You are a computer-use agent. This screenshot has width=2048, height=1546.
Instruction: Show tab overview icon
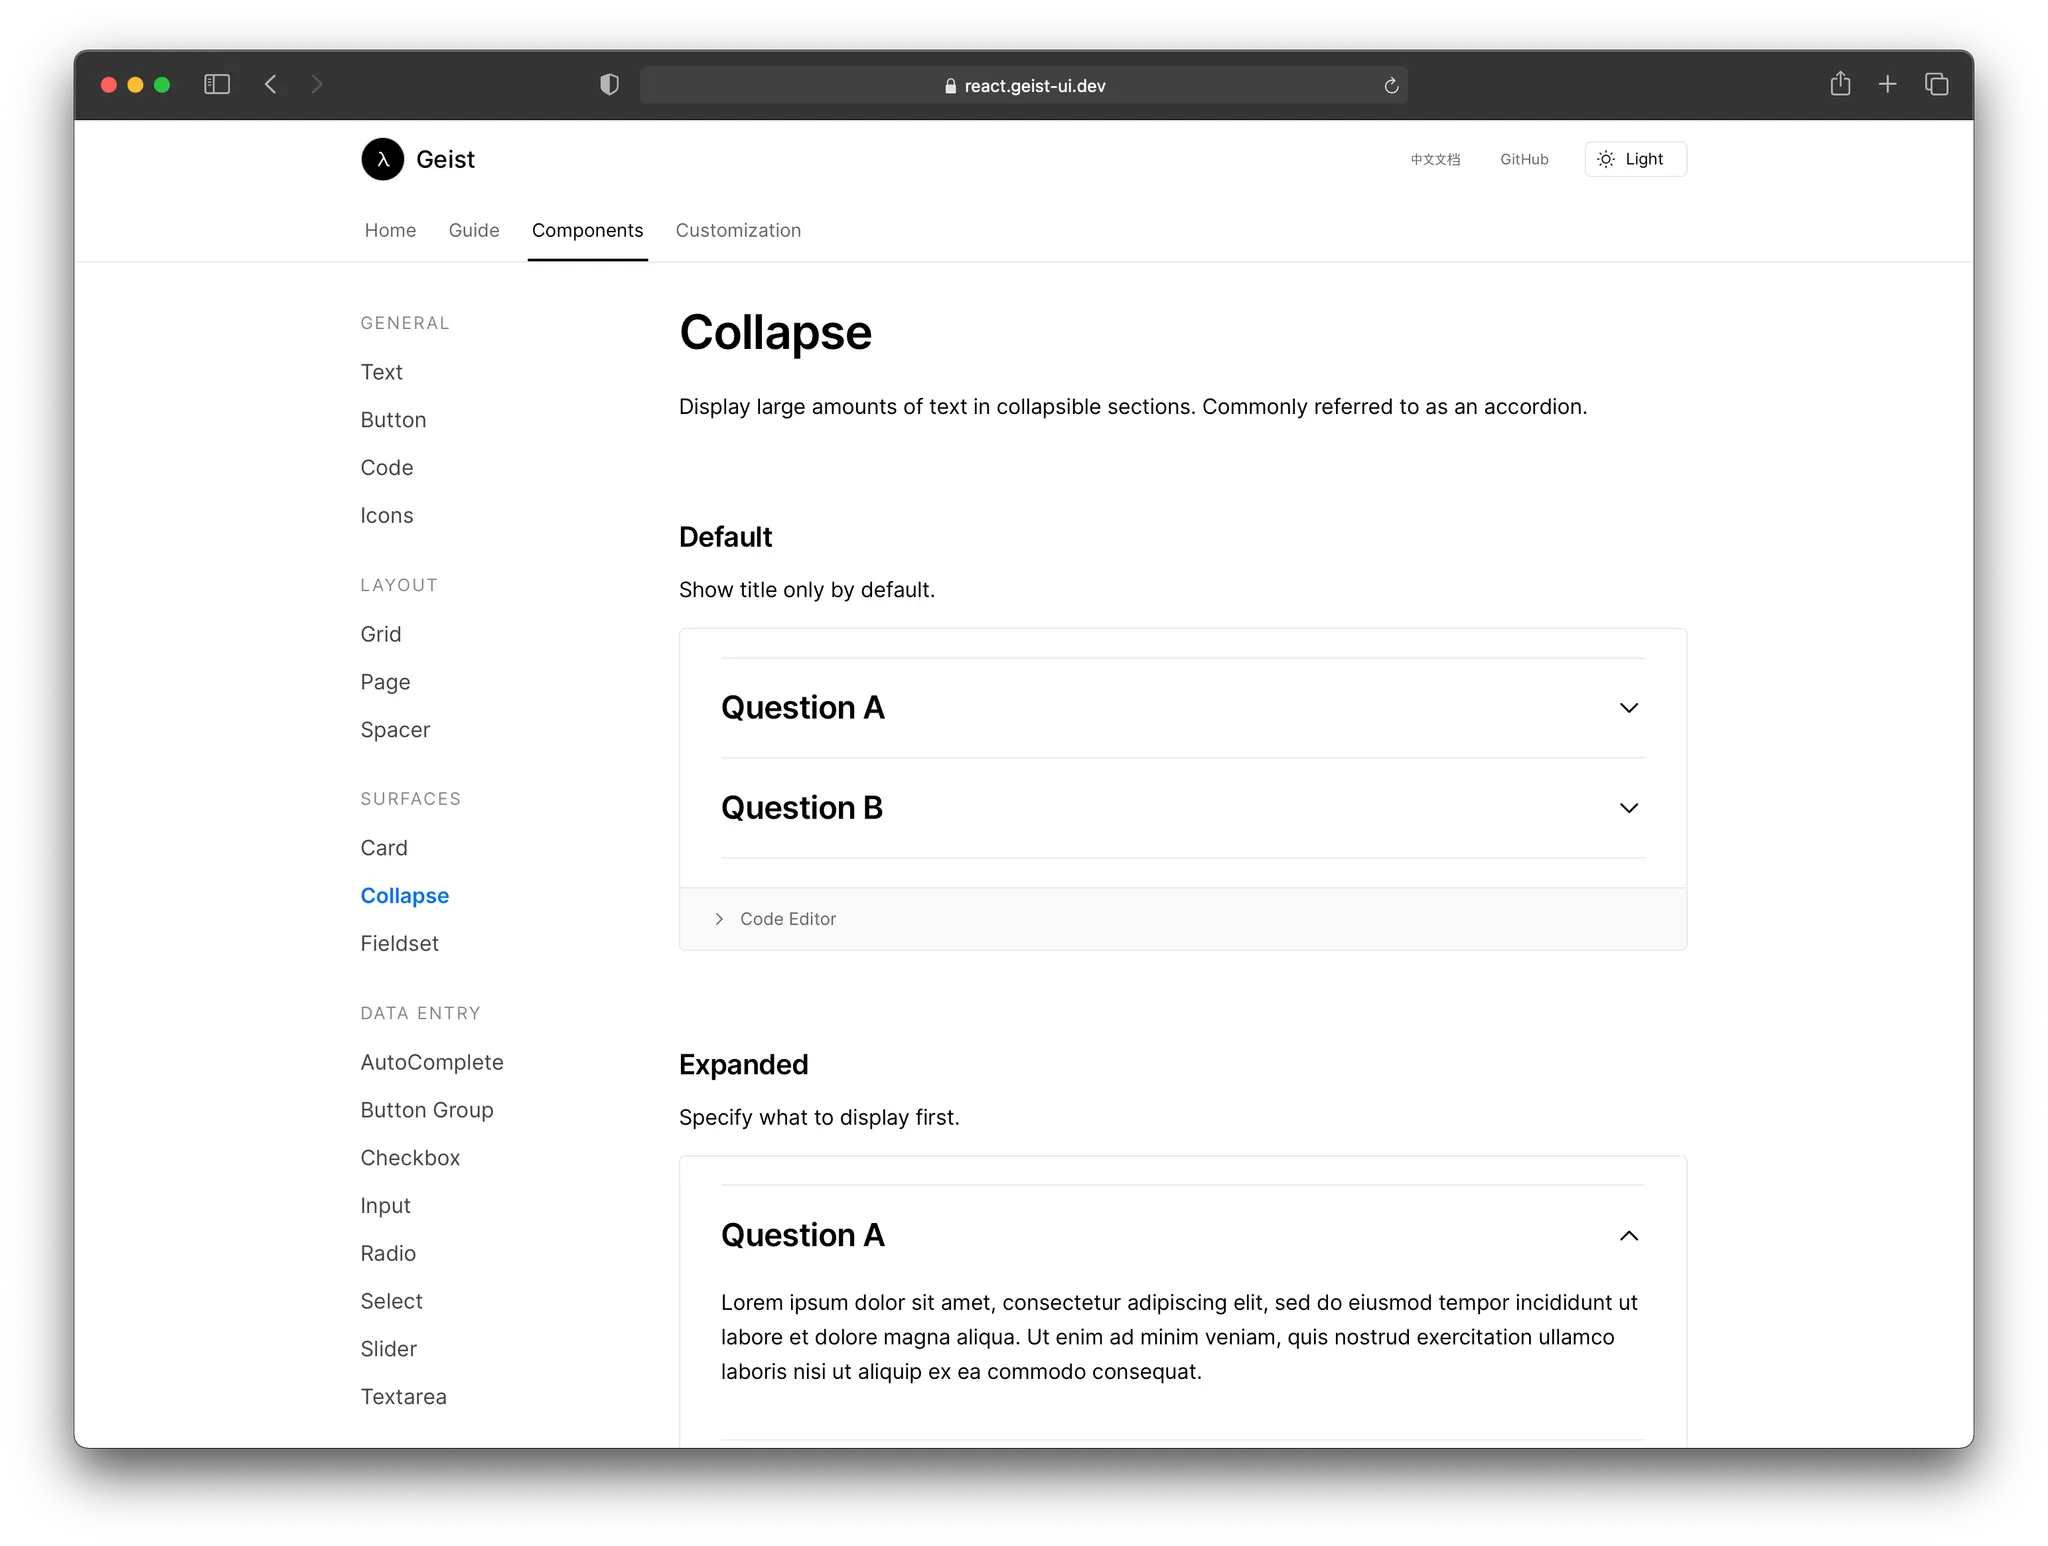click(x=1936, y=84)
